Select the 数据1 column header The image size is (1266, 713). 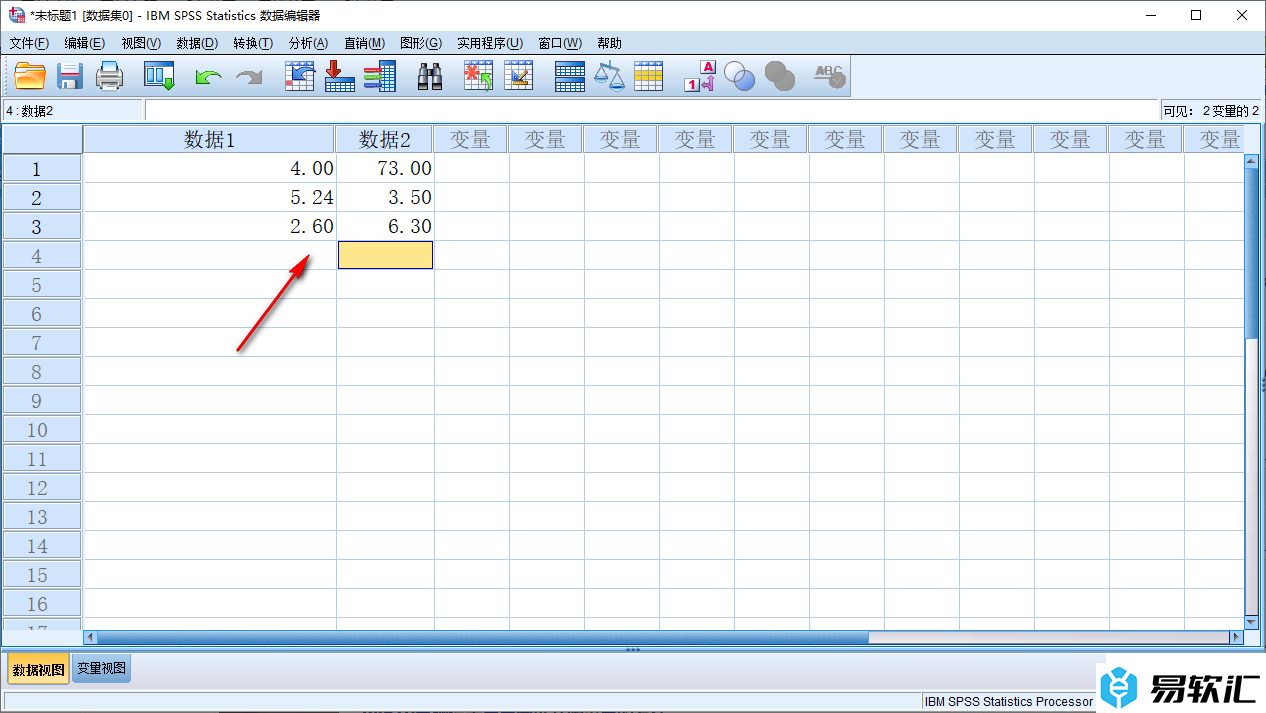209,139
